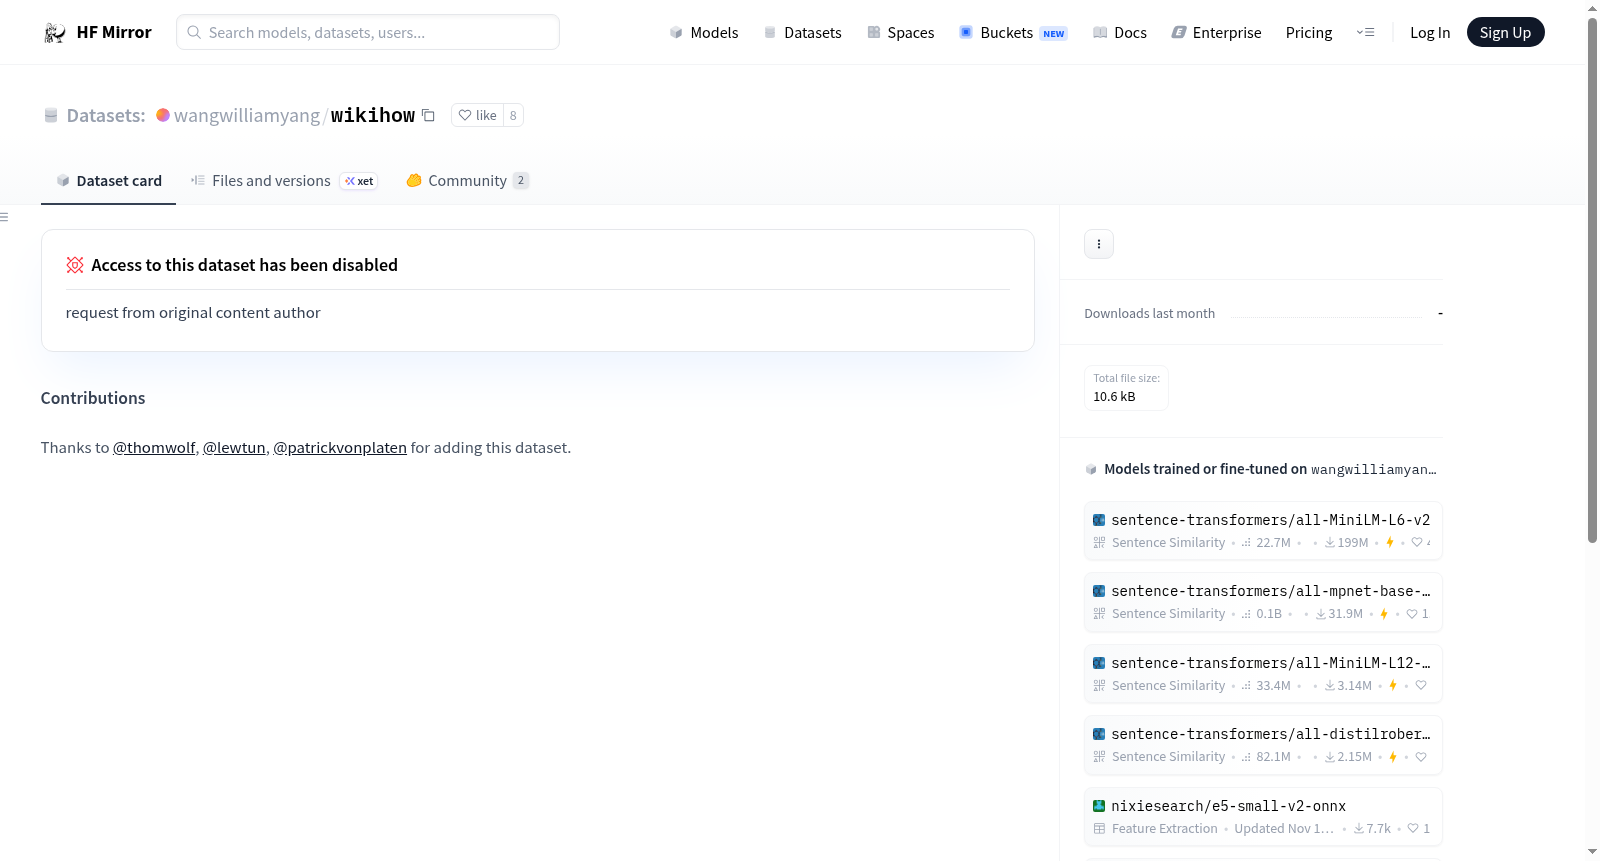Open the @patrickvonplaten contributor link
The image size is (1600, 861).
pyautogui.click(x=340, y=448)
